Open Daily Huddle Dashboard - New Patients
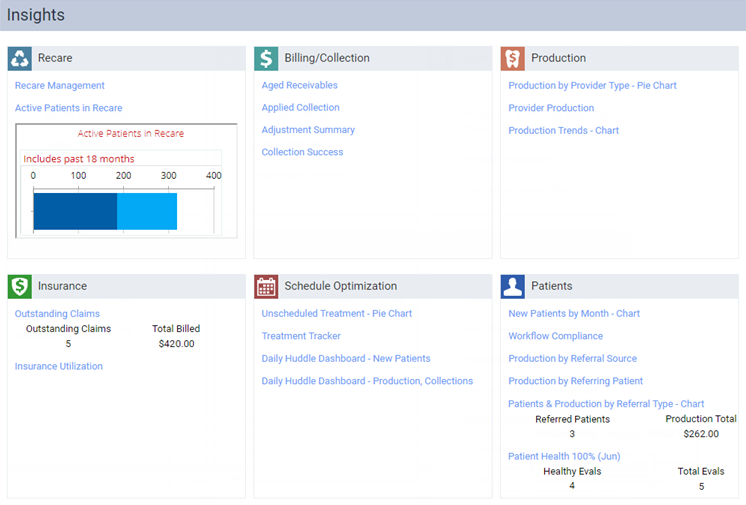Viewport: 746px width, 505px height. (x=346, y=359)
